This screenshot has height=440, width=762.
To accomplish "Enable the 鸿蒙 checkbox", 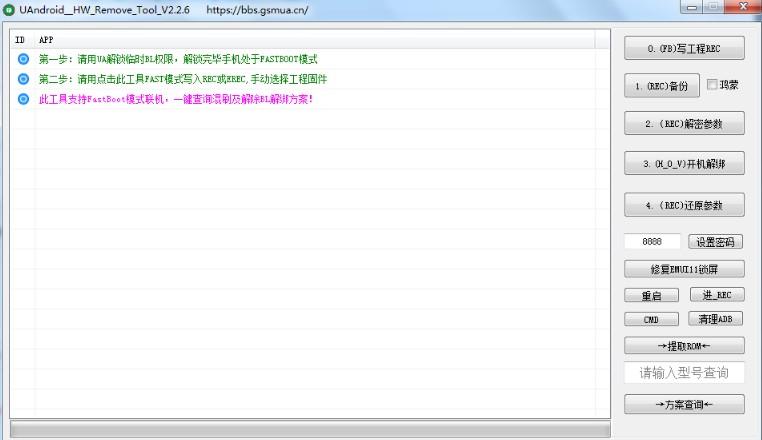I will (x=712, y=85).
